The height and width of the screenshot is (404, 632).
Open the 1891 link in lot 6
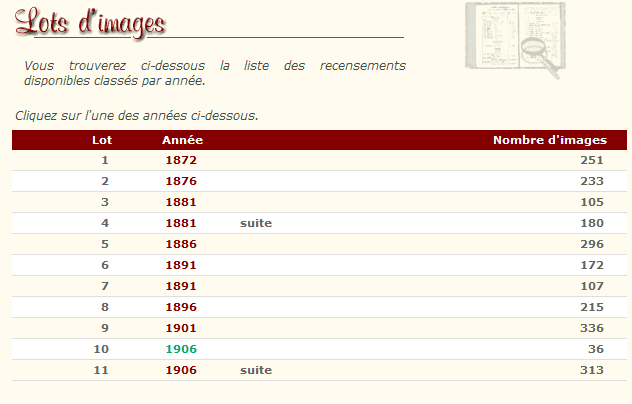[181, 265]
